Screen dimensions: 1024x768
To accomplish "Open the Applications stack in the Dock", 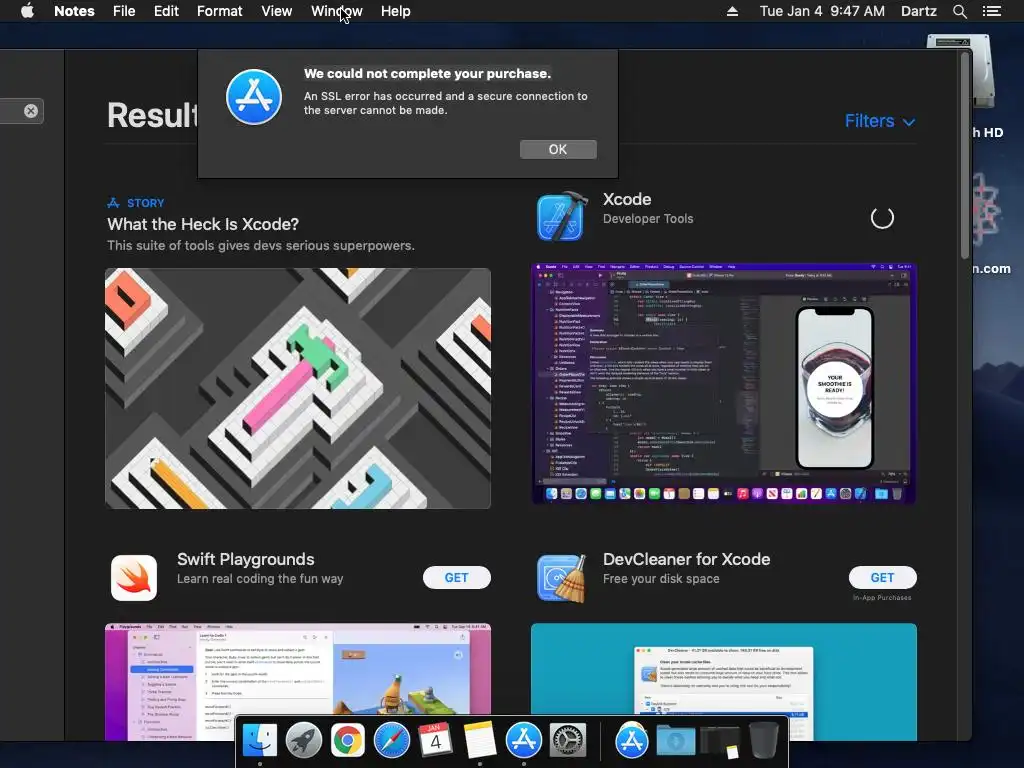I will click(632, 741).
